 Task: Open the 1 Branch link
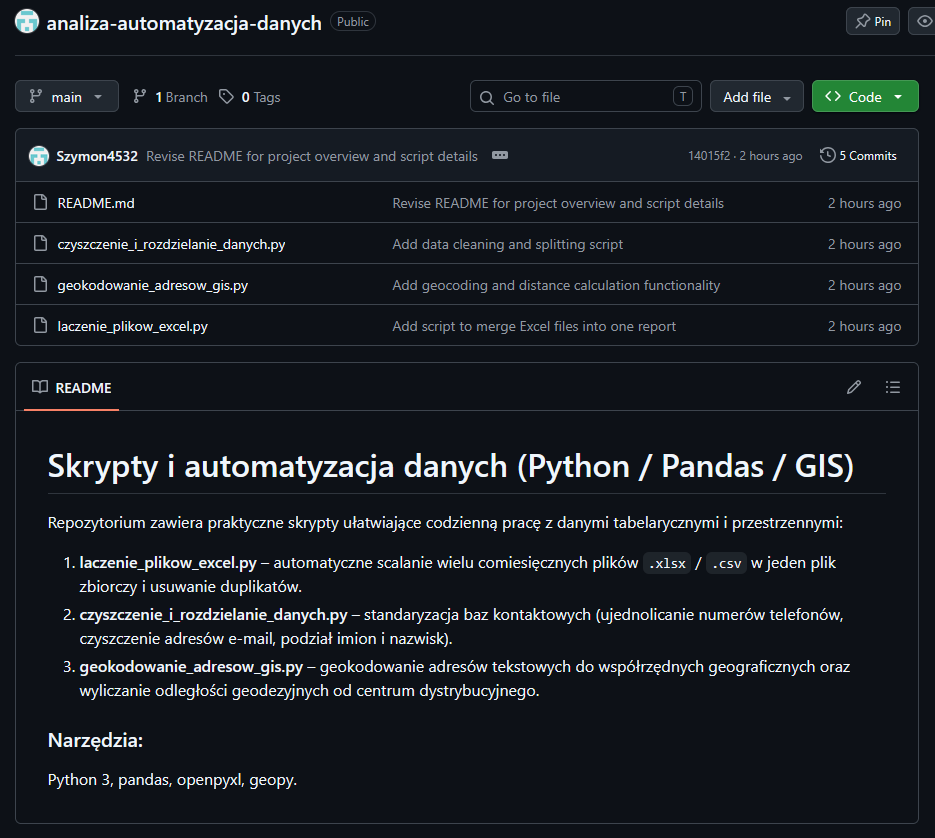point(171,97)
